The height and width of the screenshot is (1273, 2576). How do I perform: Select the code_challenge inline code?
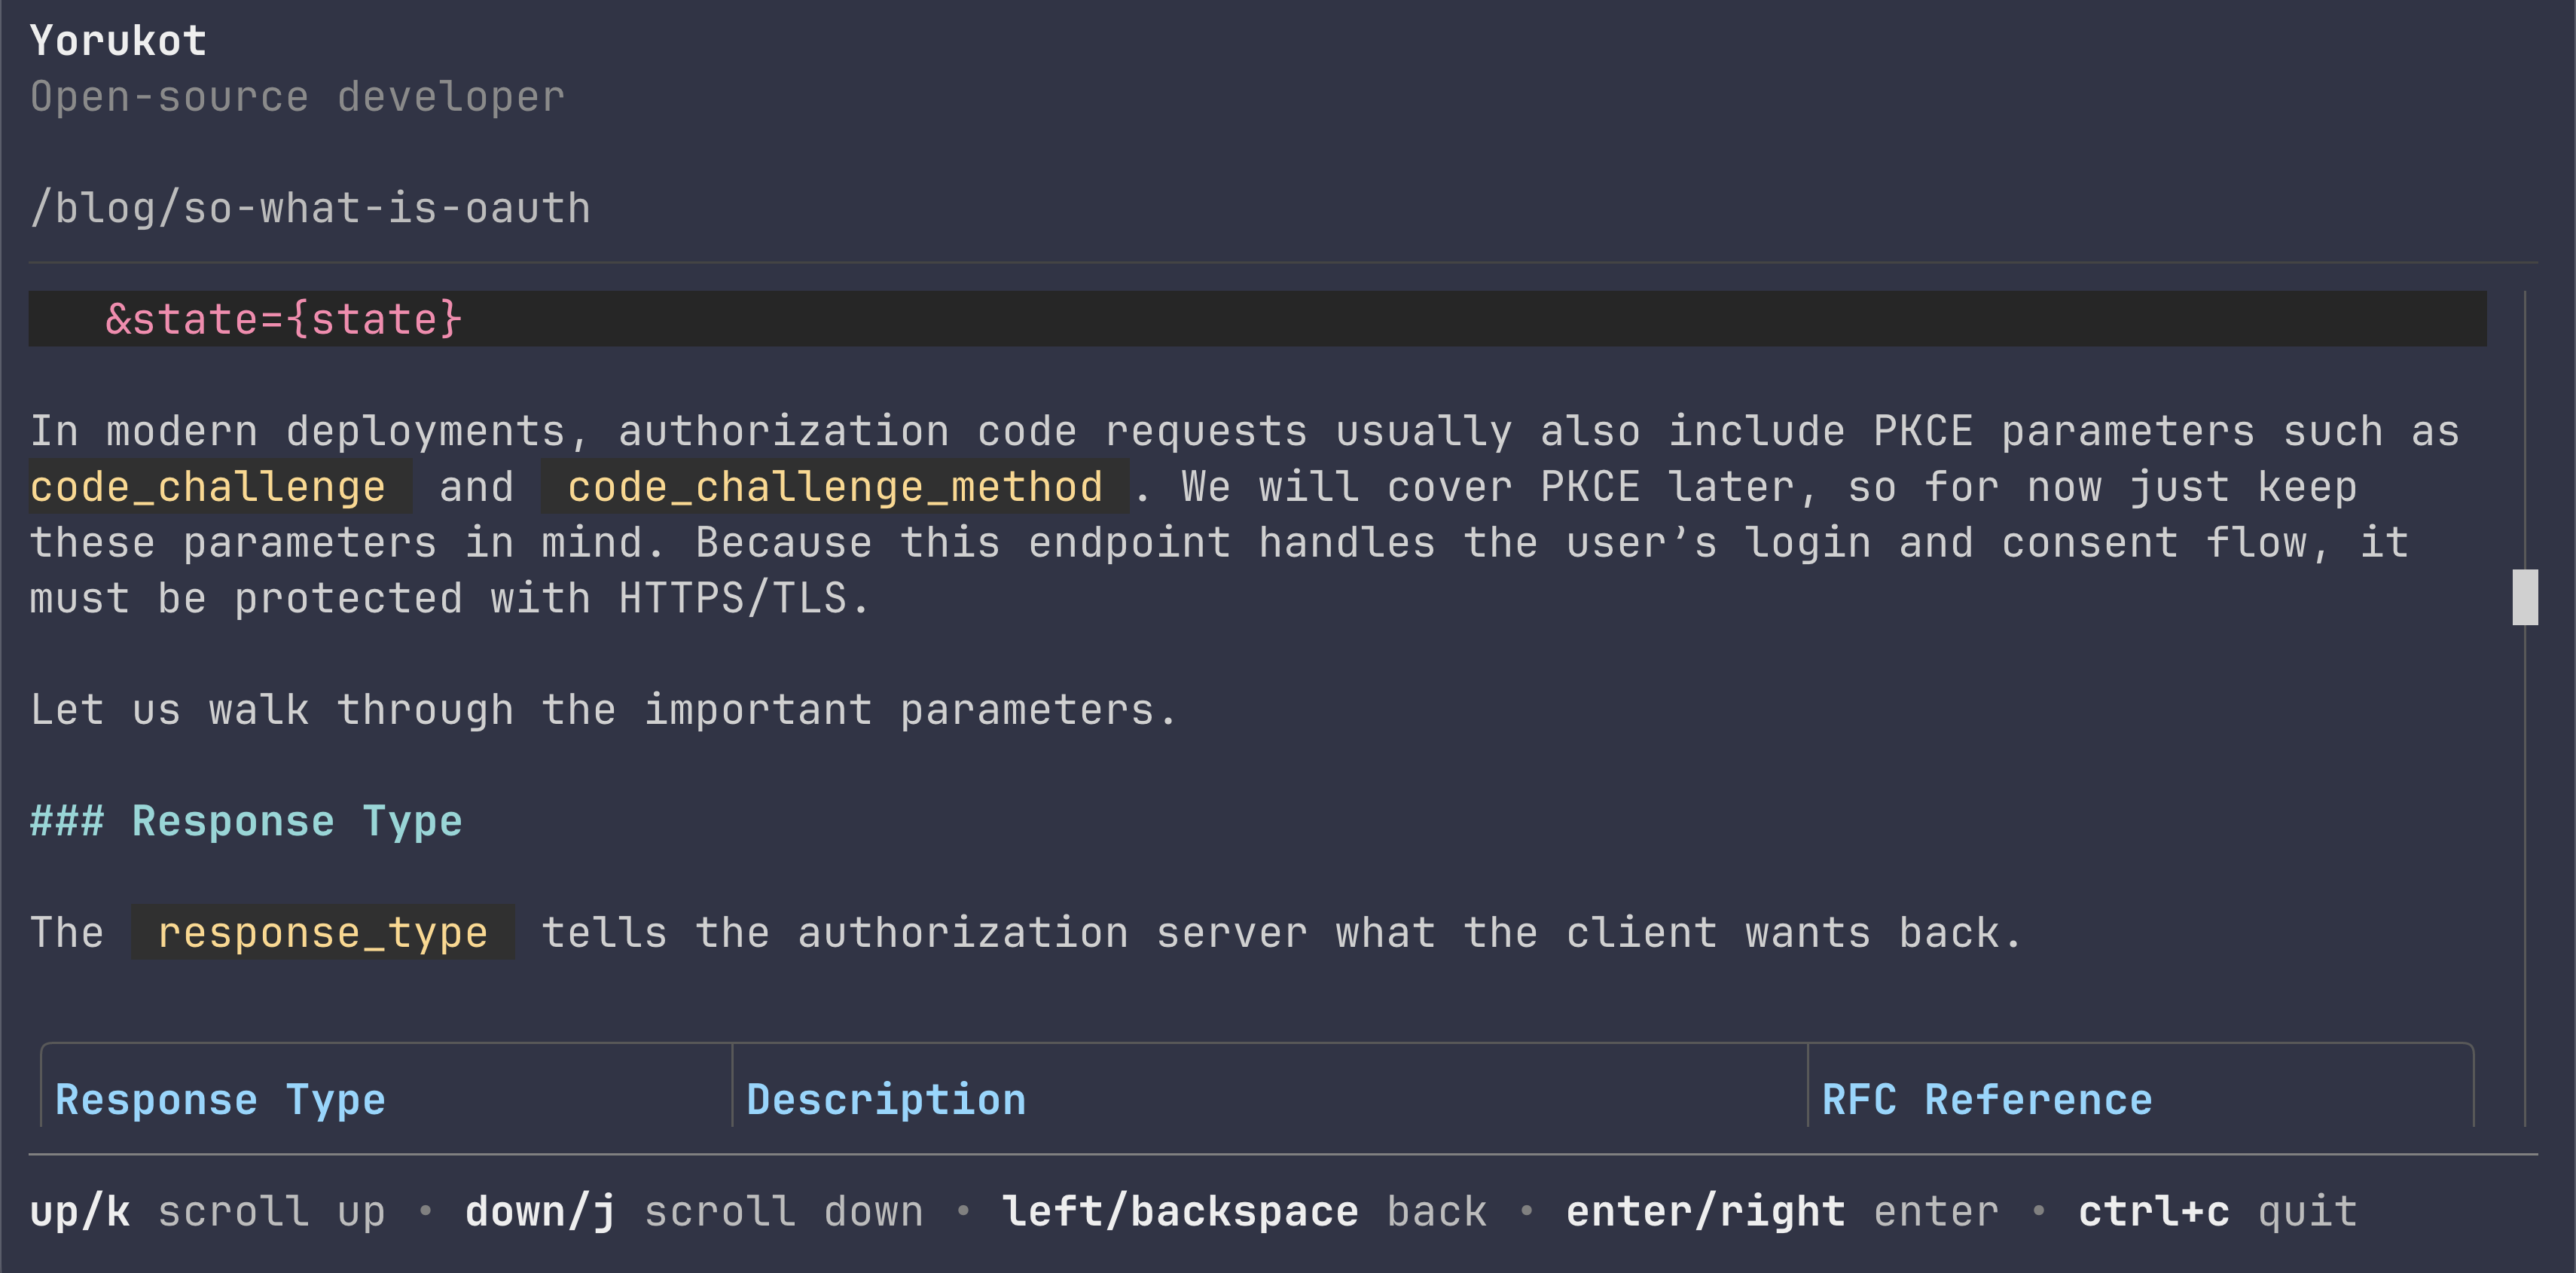pyautogui.click(x=208, y=487)
